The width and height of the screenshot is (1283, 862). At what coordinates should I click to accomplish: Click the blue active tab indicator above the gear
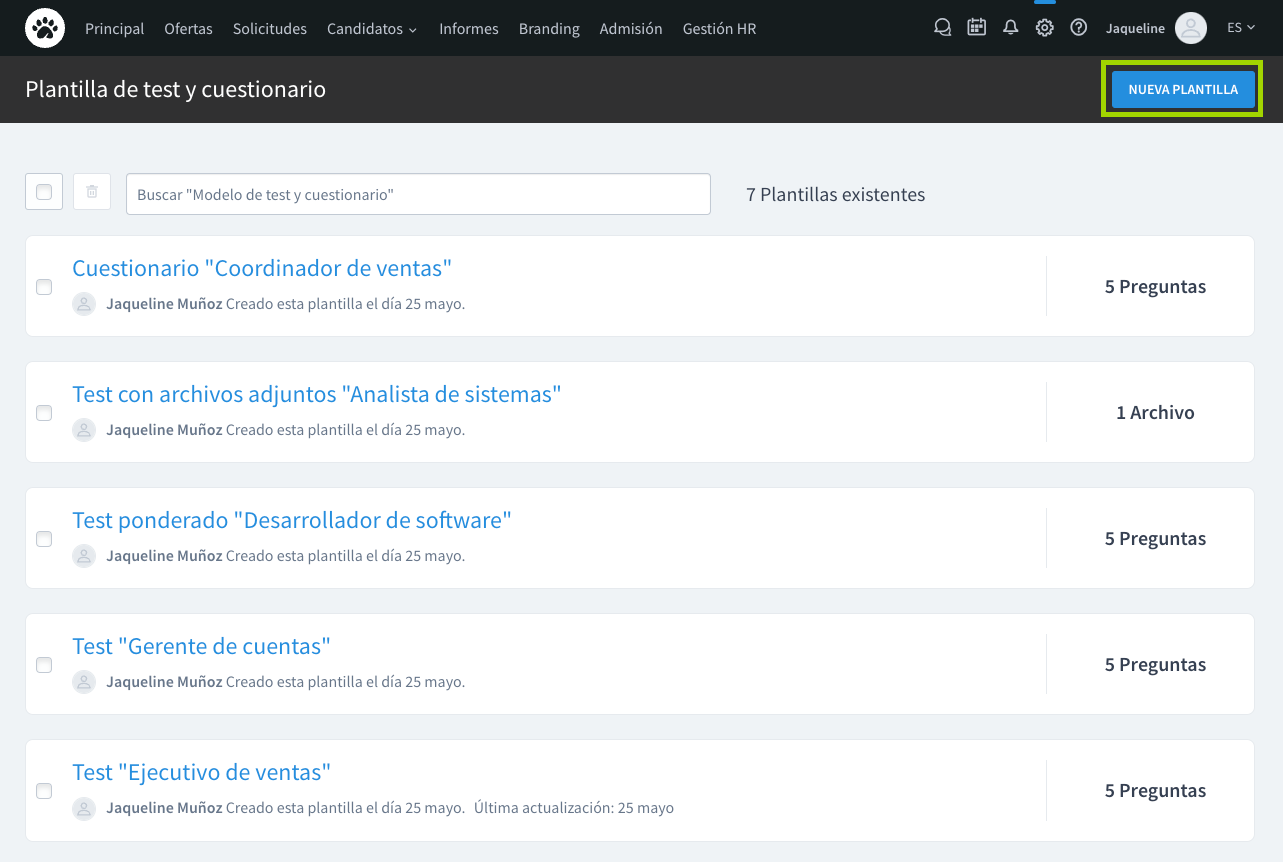[x=1044, y=3]
